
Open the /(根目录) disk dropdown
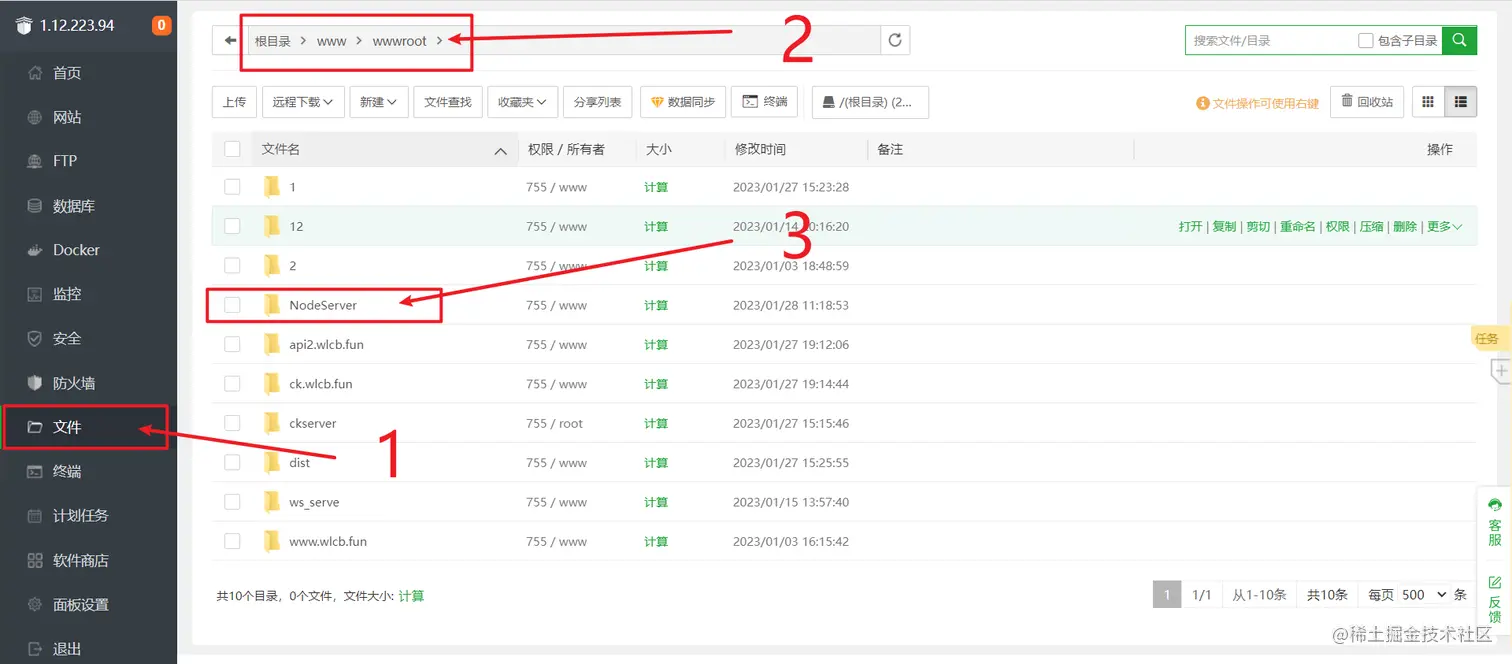870,102
